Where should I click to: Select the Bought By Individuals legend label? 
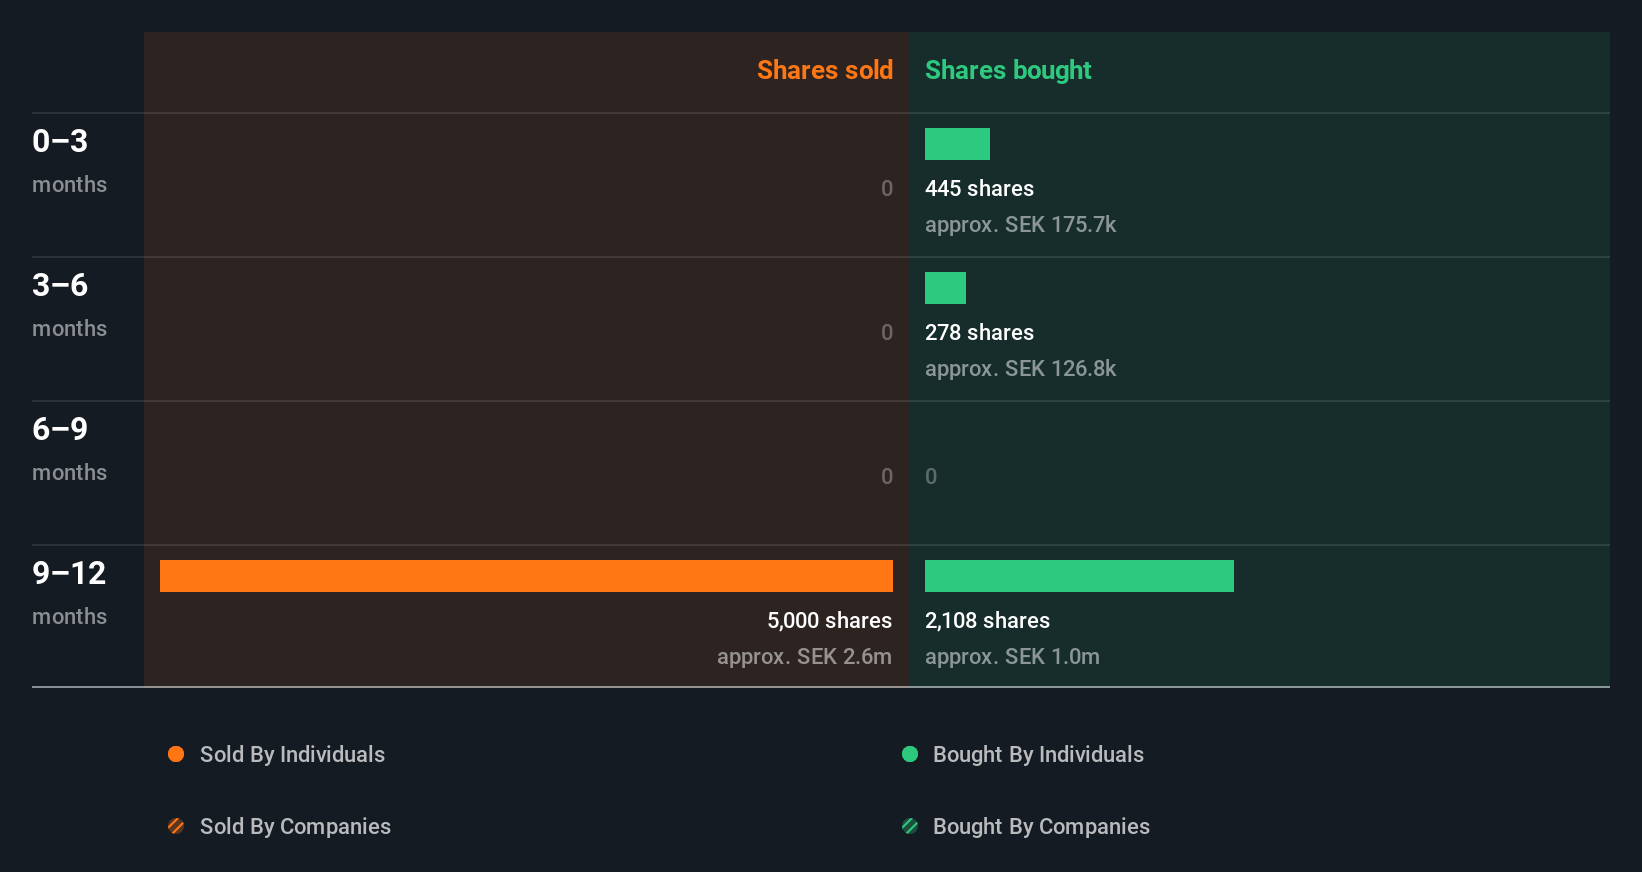(x=1038, y=754)
